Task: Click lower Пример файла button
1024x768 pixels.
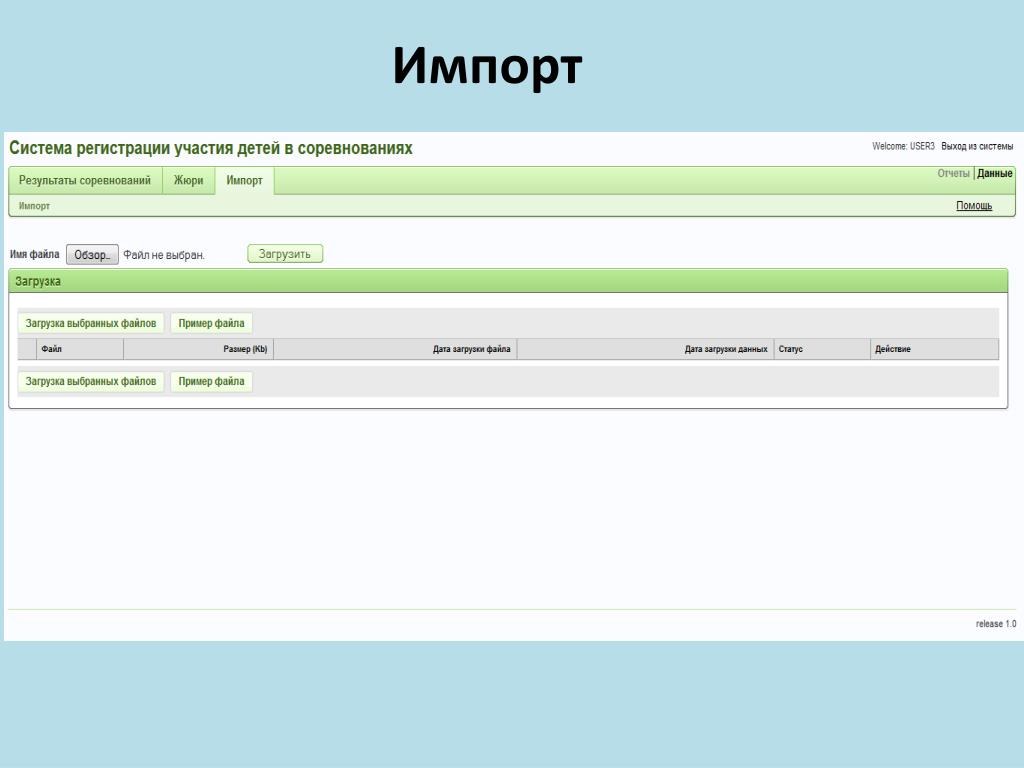Action: 212,381
